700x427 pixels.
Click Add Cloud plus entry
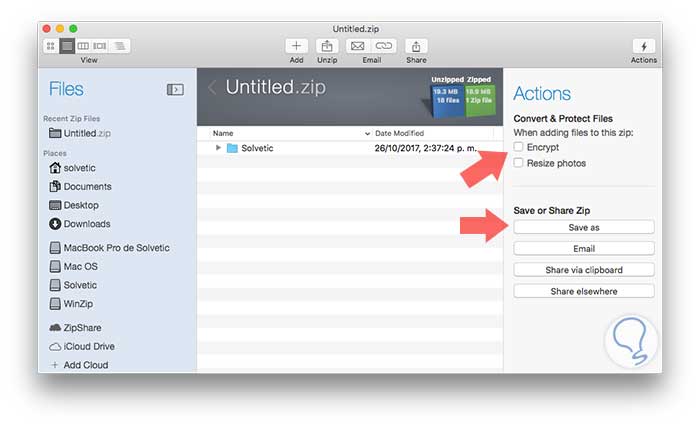pyautogui.click(x=79, y=365)
